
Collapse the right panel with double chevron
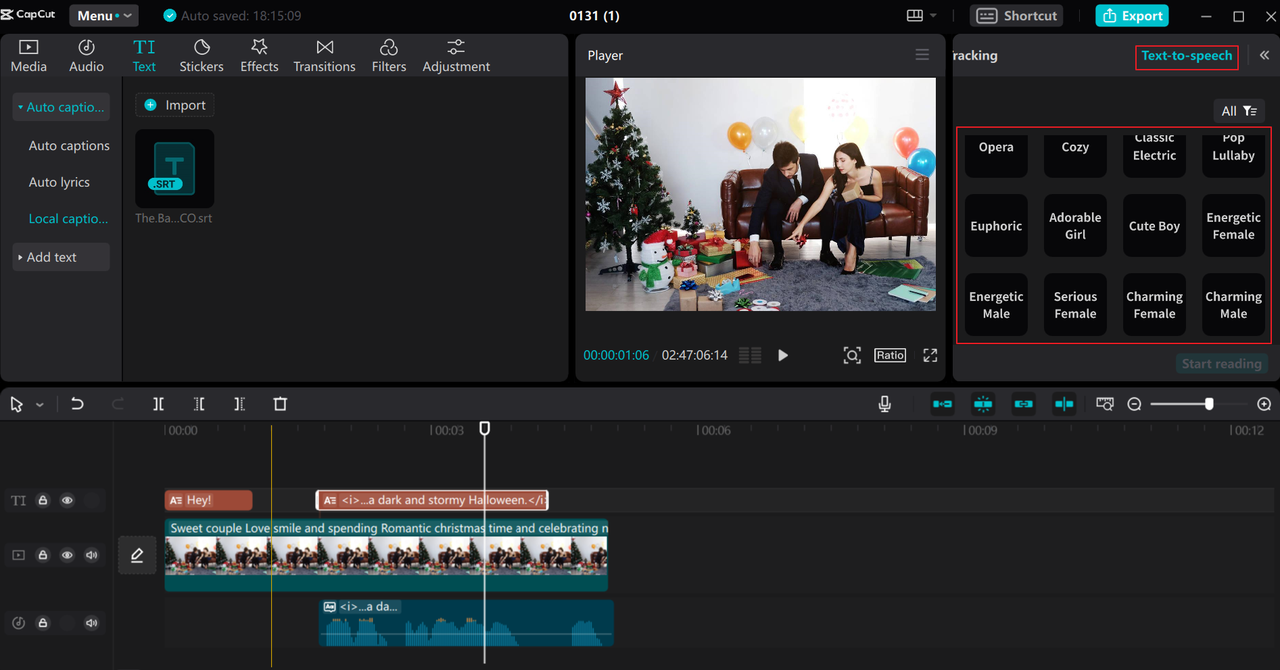pyautogui.click(x=1264, y=56)
